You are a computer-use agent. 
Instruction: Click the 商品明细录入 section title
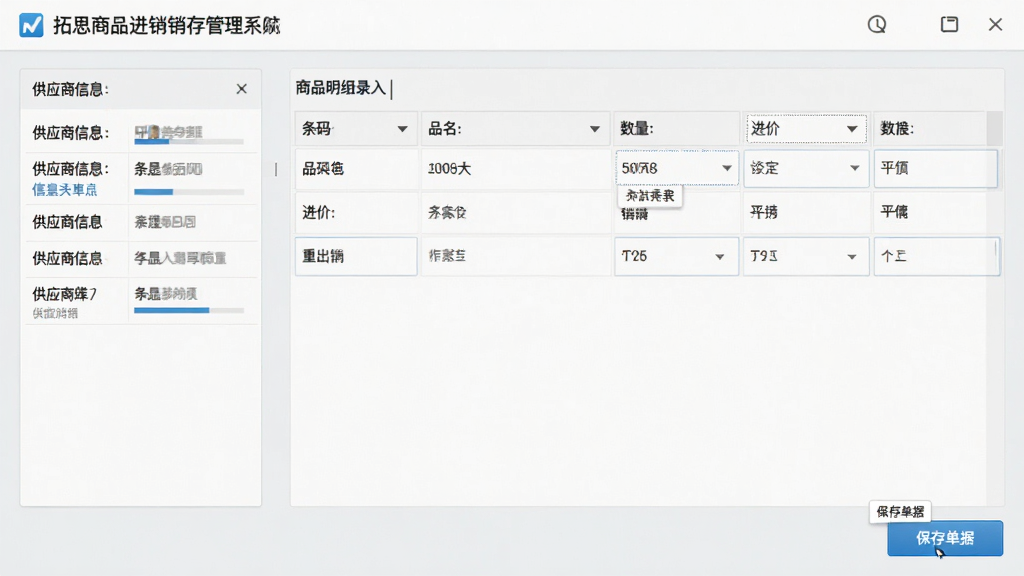pyautogui.click(x=340, y=88)
